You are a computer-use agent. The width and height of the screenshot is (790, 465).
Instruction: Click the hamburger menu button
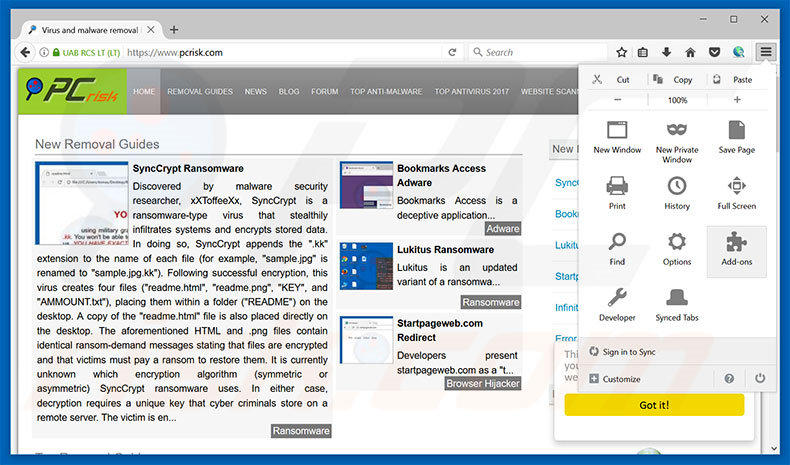(x=765, y=52)
